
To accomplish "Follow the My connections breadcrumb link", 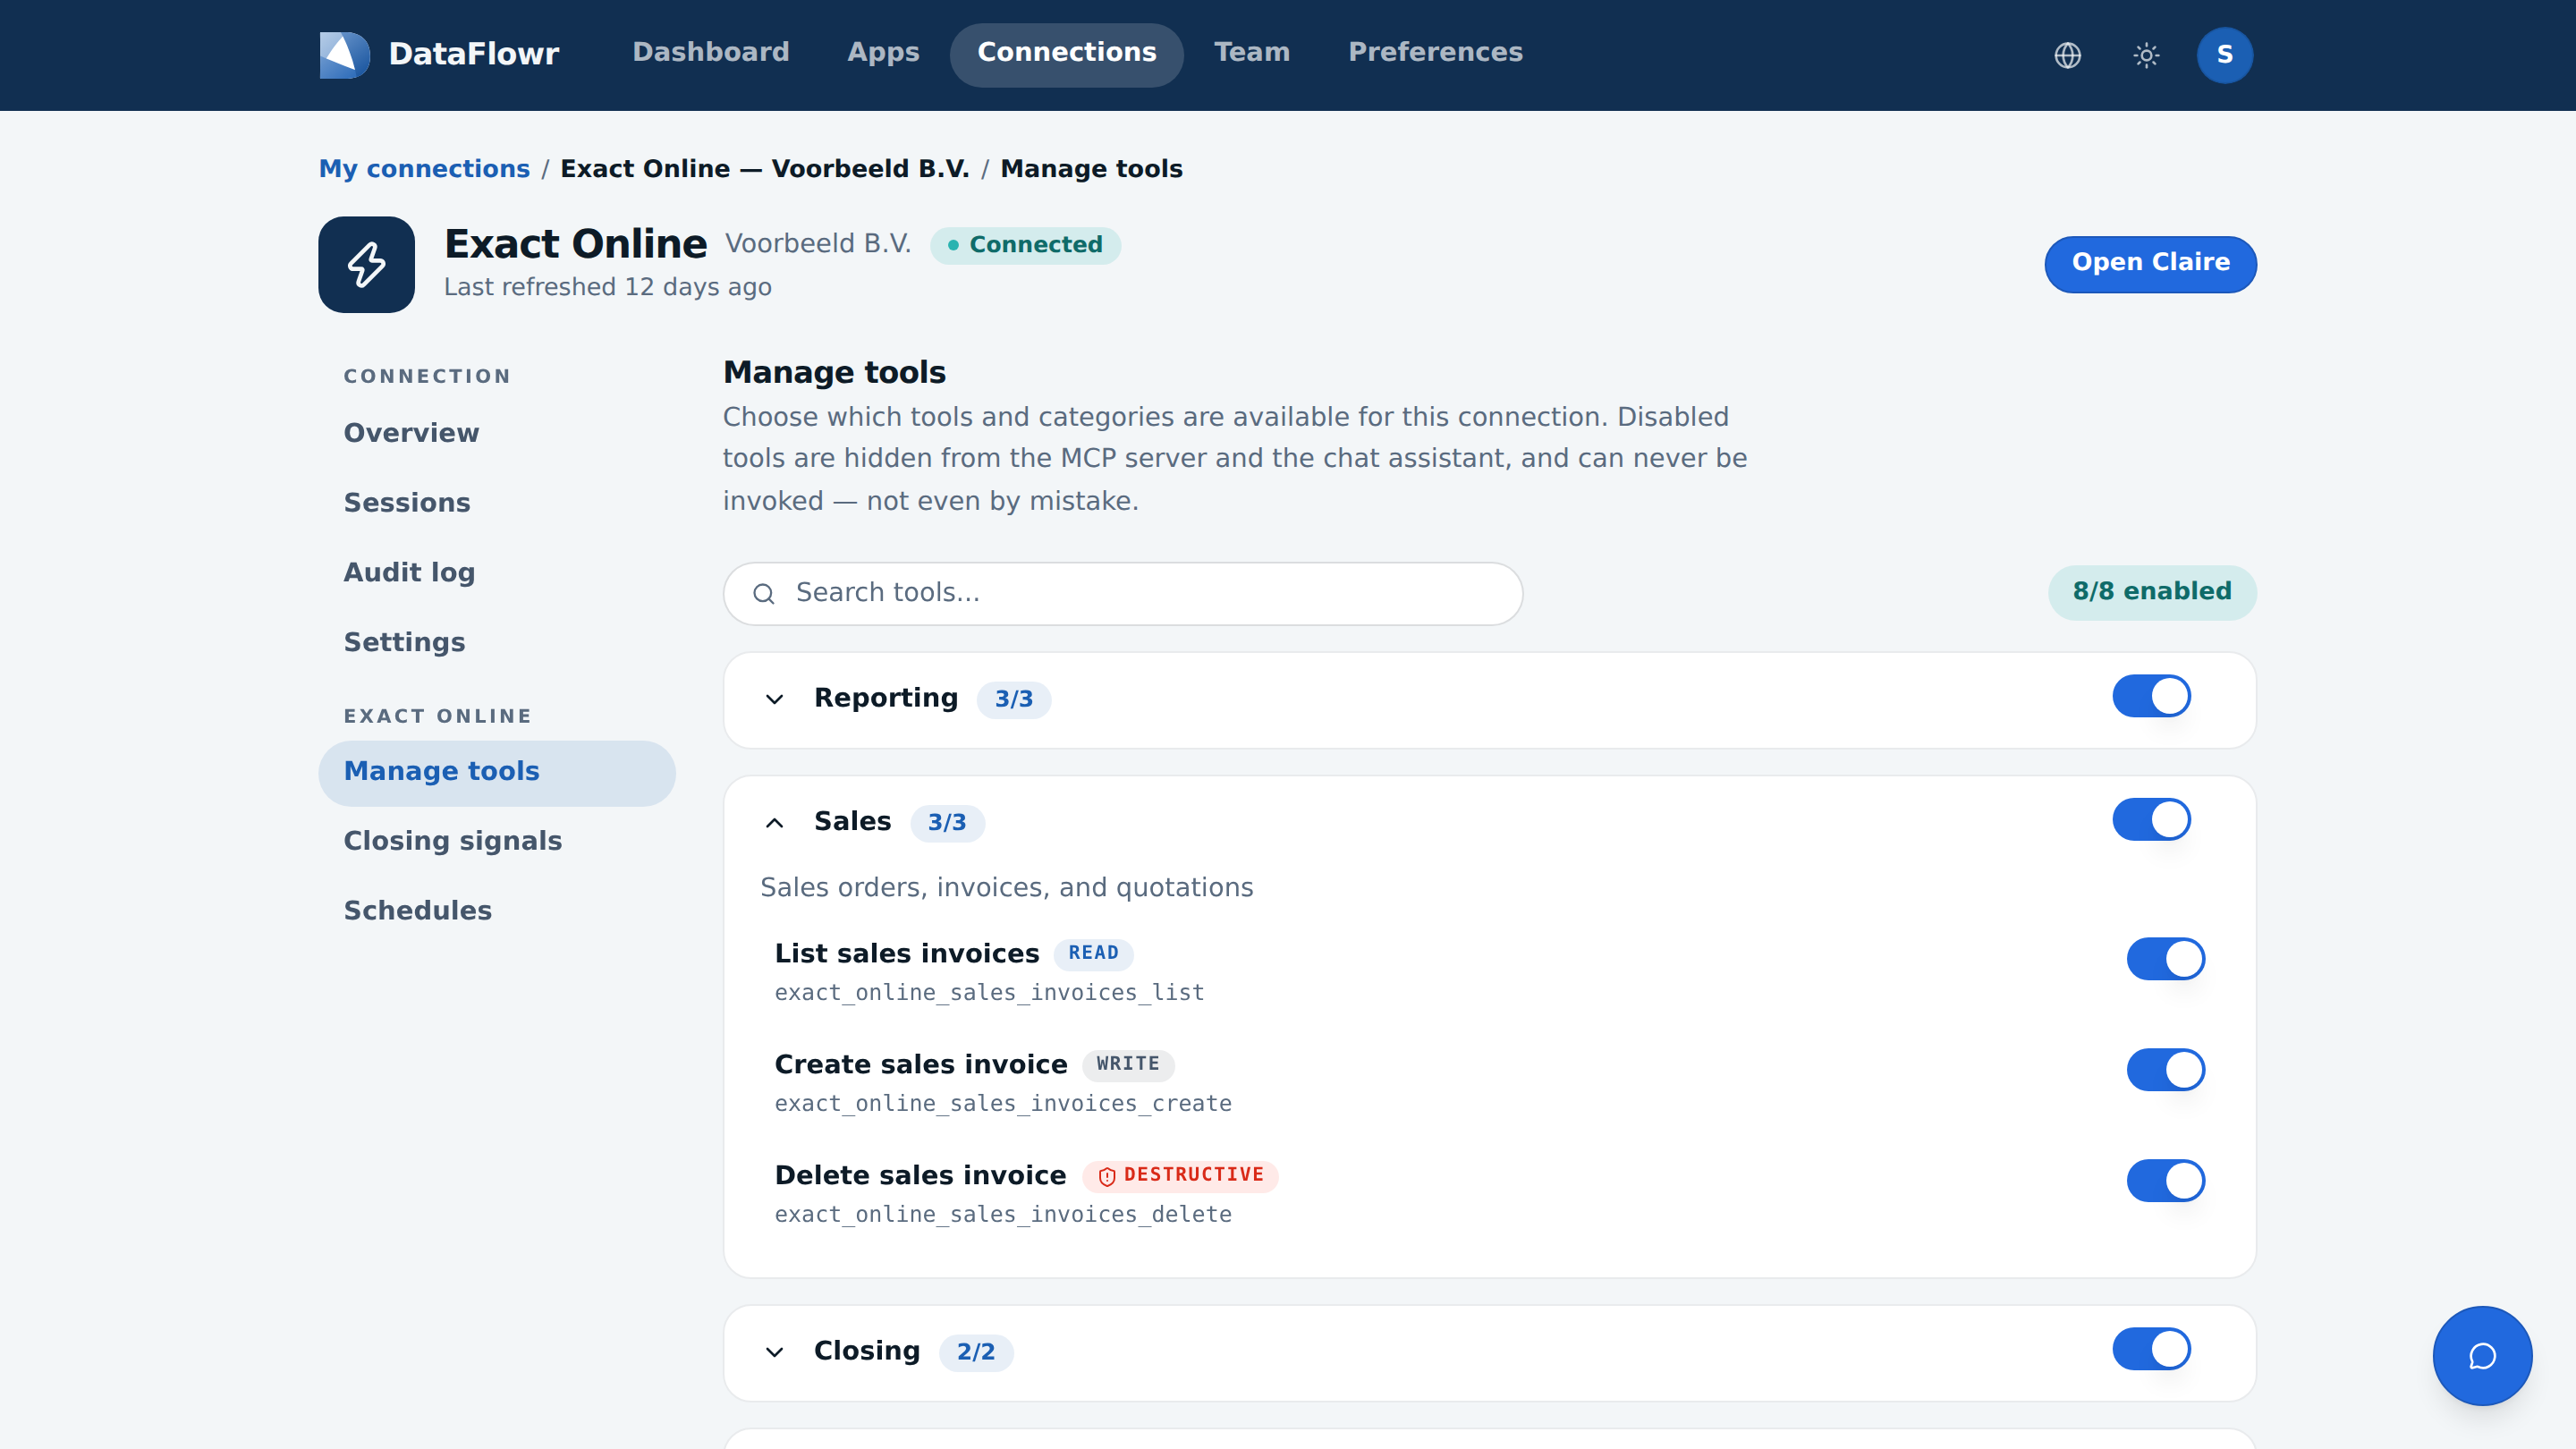I will click(x=424, y=169).
